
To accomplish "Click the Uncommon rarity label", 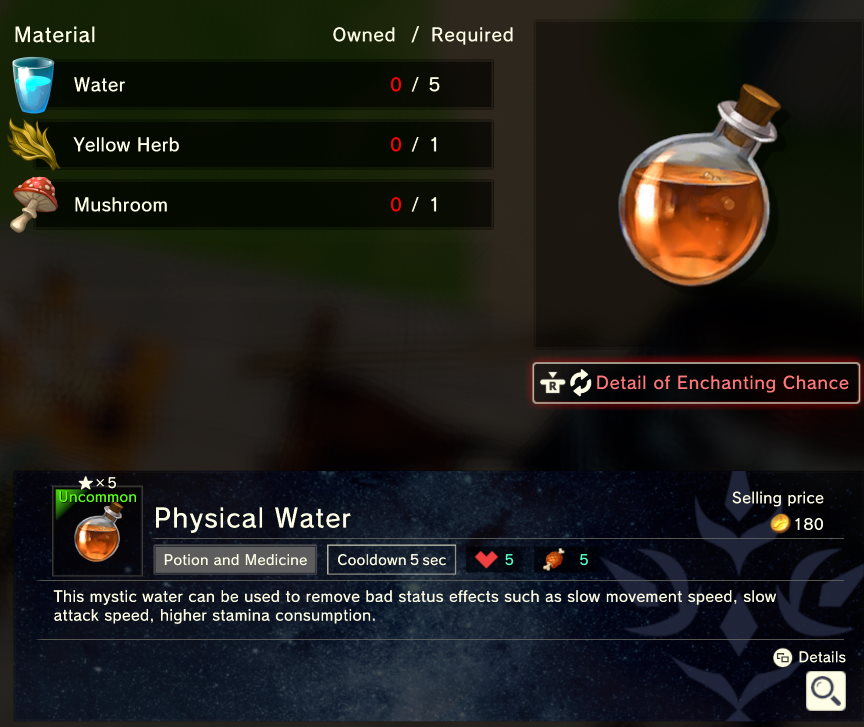I will tap(98, 497).
